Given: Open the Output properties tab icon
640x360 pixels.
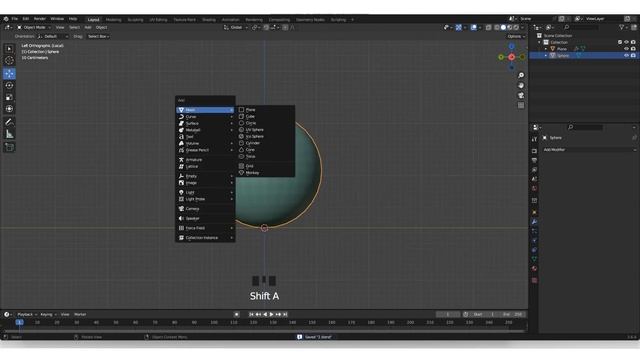Looking at the screenshot, I should click(534, 160).
